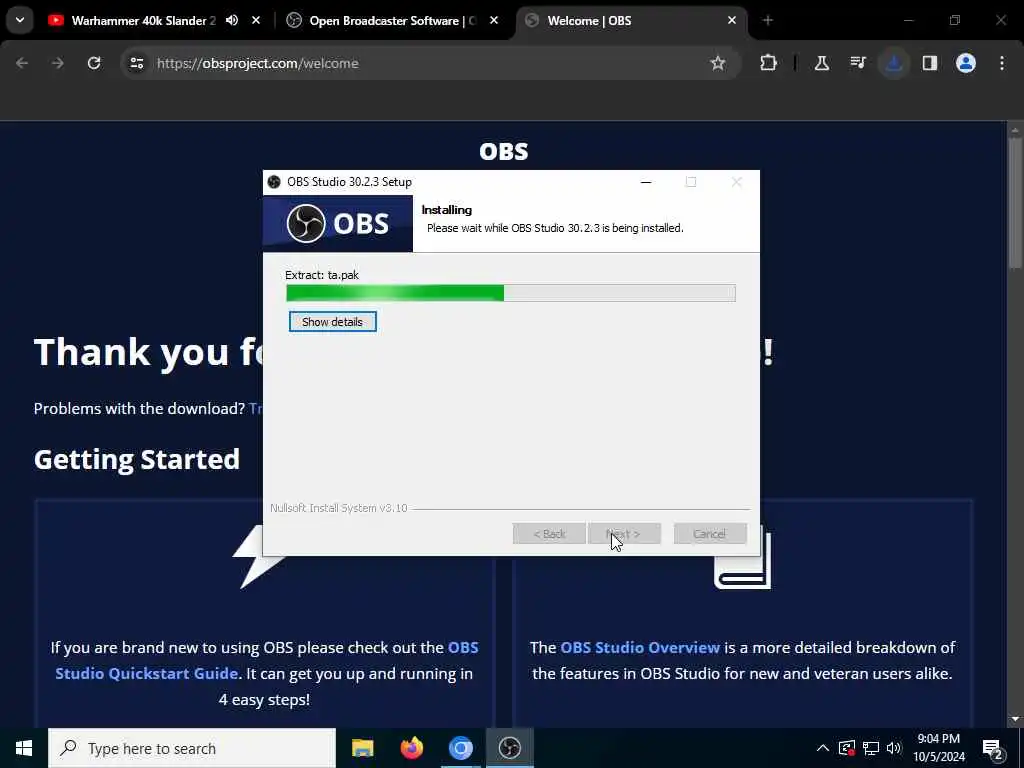Open the browser extensions puzzle icon
Viewport: 1024px width, 768px height.
(x=769, y=63)
